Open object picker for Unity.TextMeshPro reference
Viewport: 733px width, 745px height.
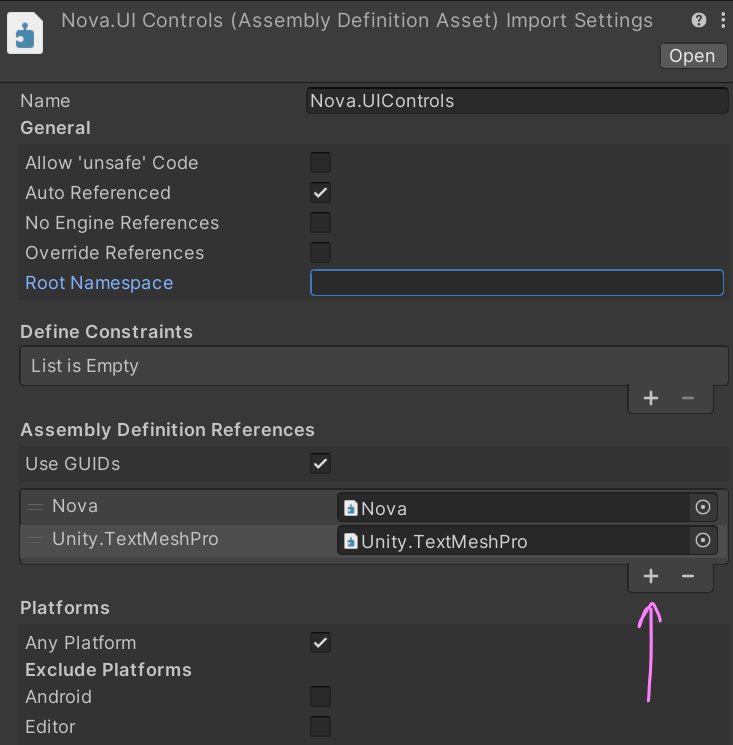pyautogui.click(x=703, y=540)
